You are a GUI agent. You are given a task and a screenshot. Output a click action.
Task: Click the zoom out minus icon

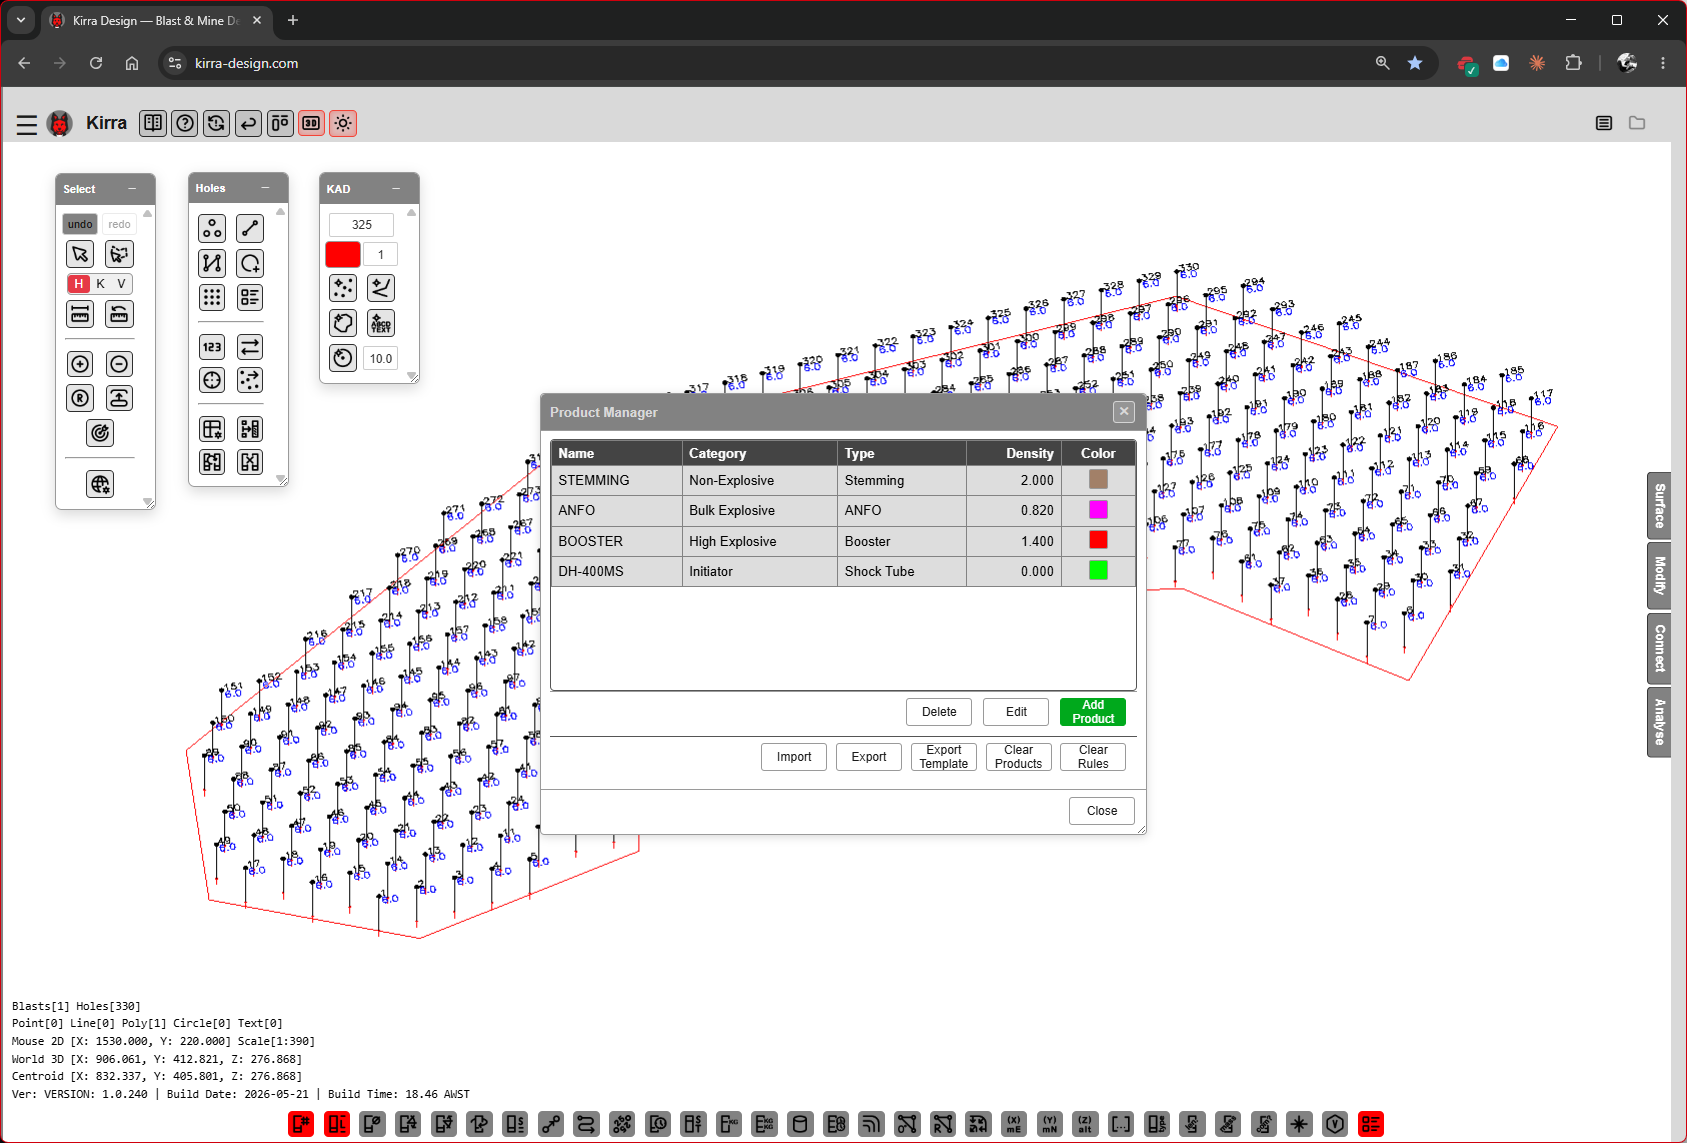tap(119, 364)
